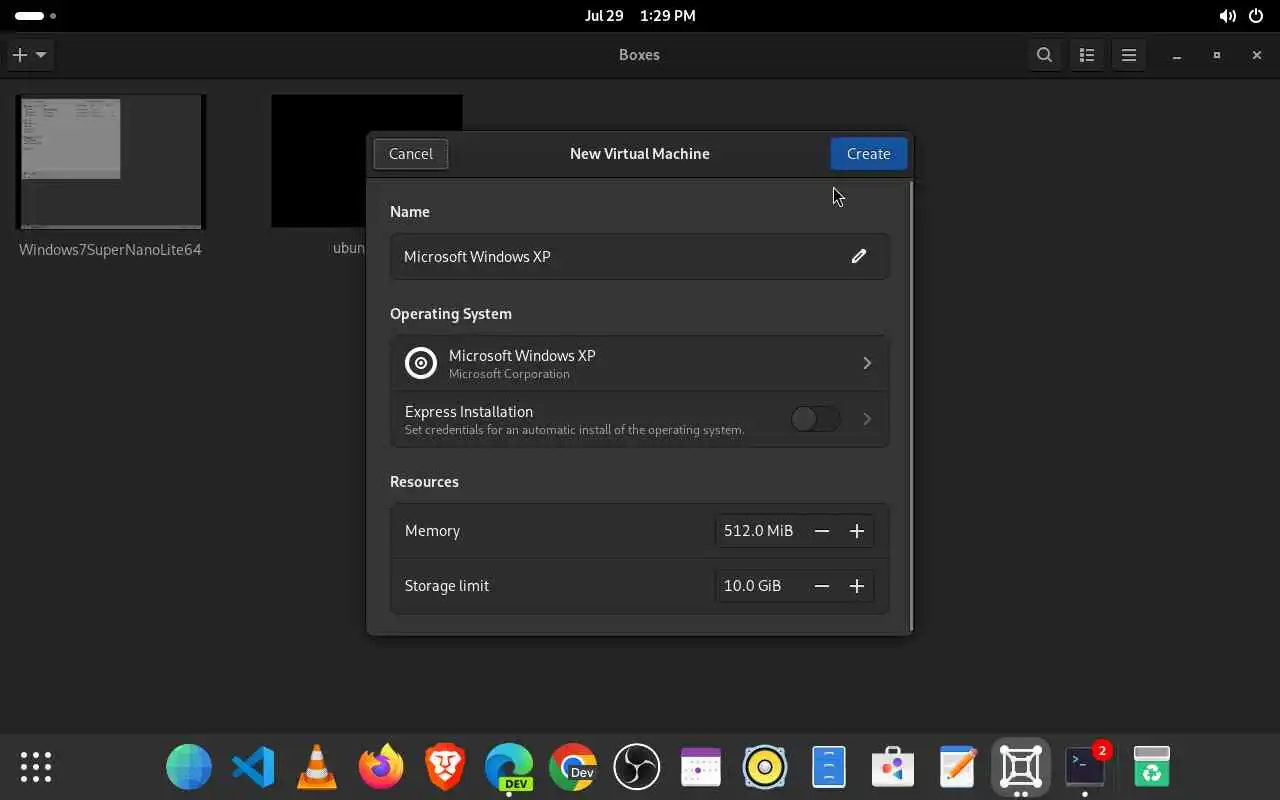Increase Storage limit with plus button
The width and height of the screenshot is (1280, 800).
[857, 586]
